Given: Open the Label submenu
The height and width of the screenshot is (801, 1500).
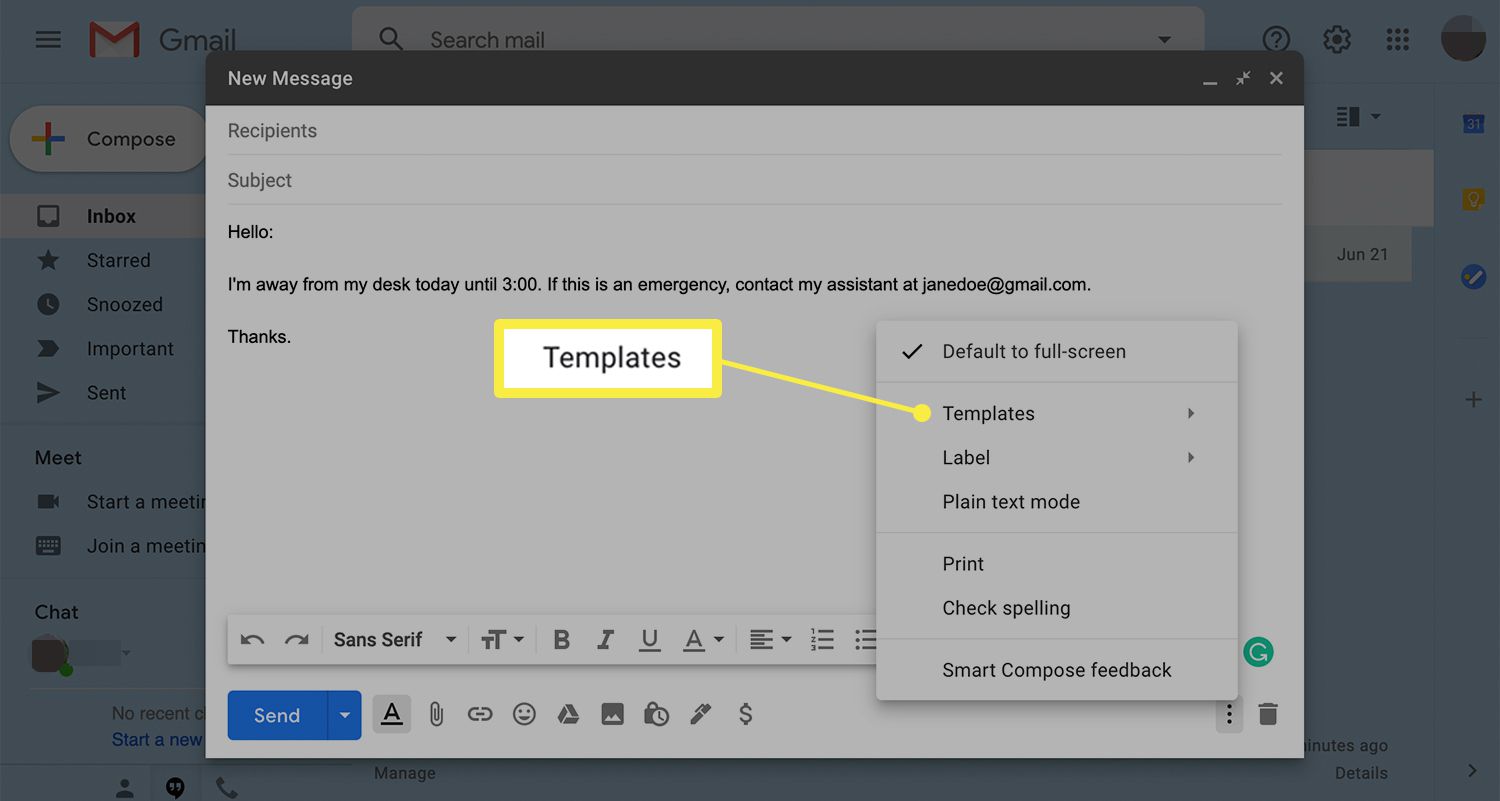Looking at the screenshot, I should tap(1057, 458).
